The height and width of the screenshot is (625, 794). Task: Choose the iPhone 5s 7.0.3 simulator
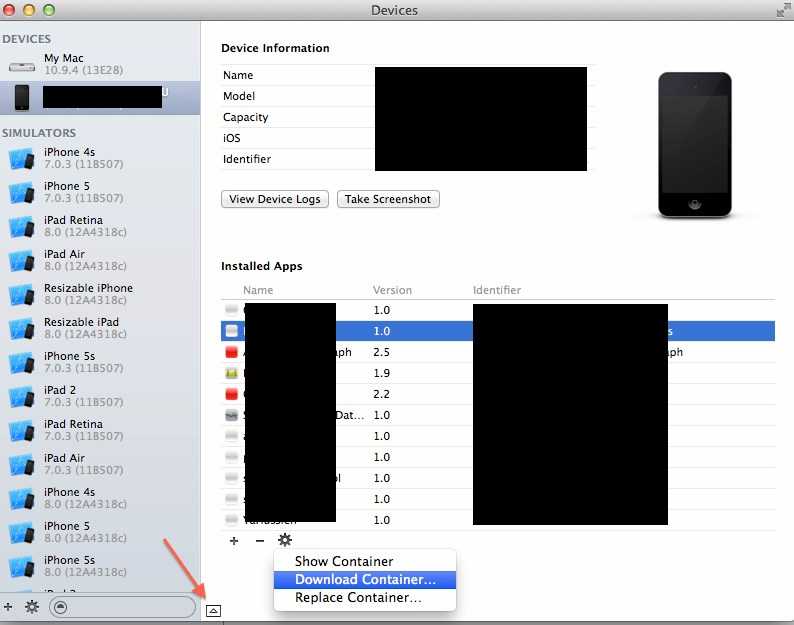point(100,362)
